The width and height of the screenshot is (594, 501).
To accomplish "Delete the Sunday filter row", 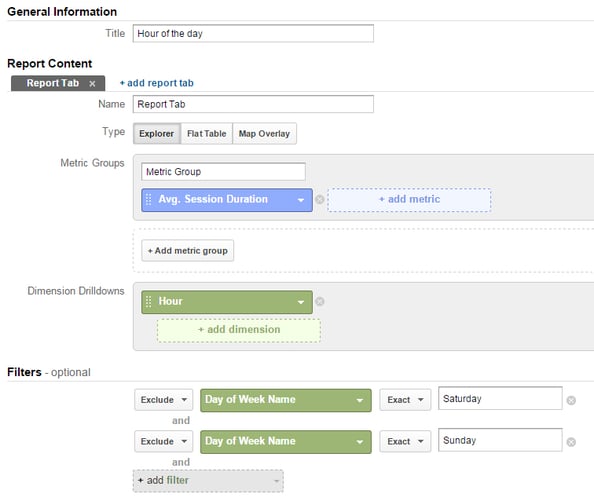I will click(x=571, y=442).
